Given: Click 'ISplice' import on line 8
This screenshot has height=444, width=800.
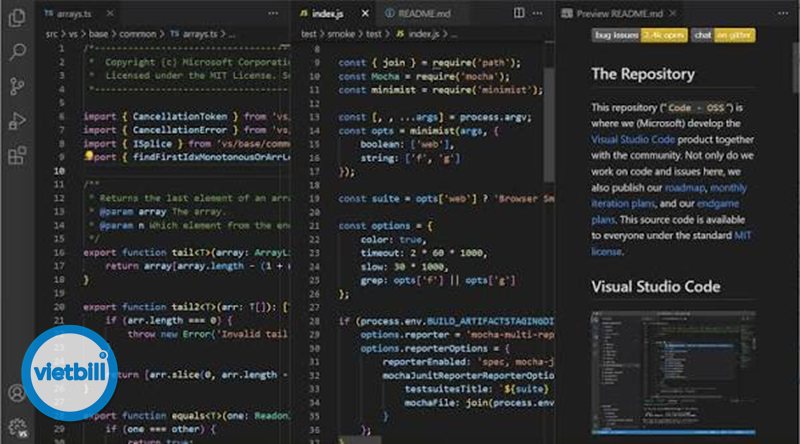Looking at the screenshot, I should point(152,144).
